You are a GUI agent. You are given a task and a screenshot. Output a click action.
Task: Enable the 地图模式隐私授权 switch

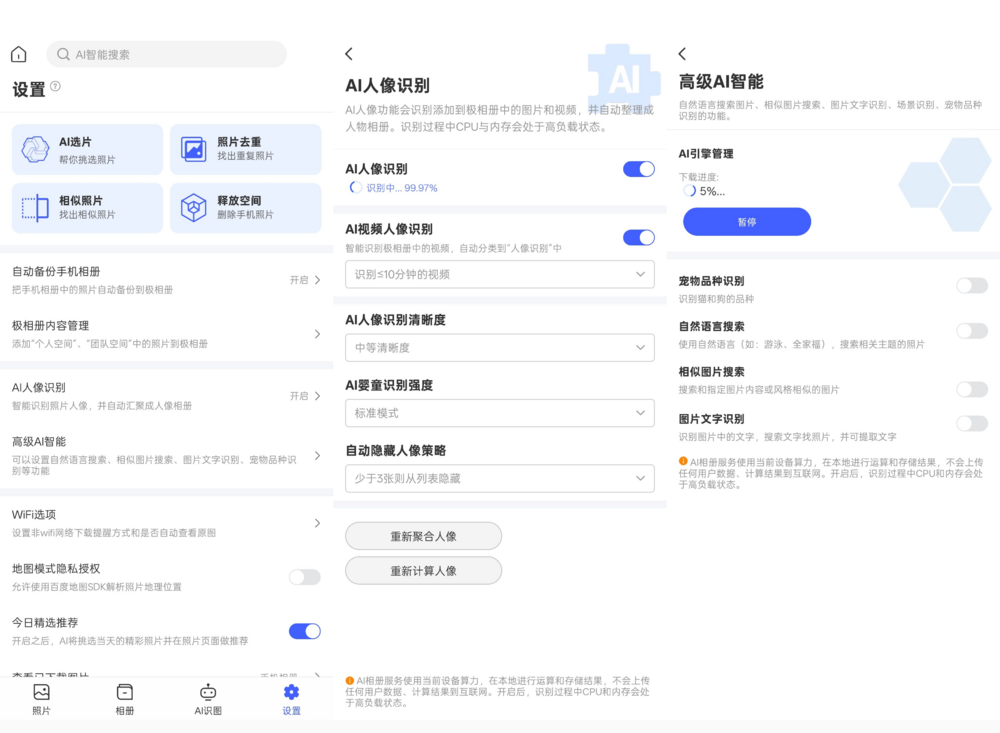[304, 577]
